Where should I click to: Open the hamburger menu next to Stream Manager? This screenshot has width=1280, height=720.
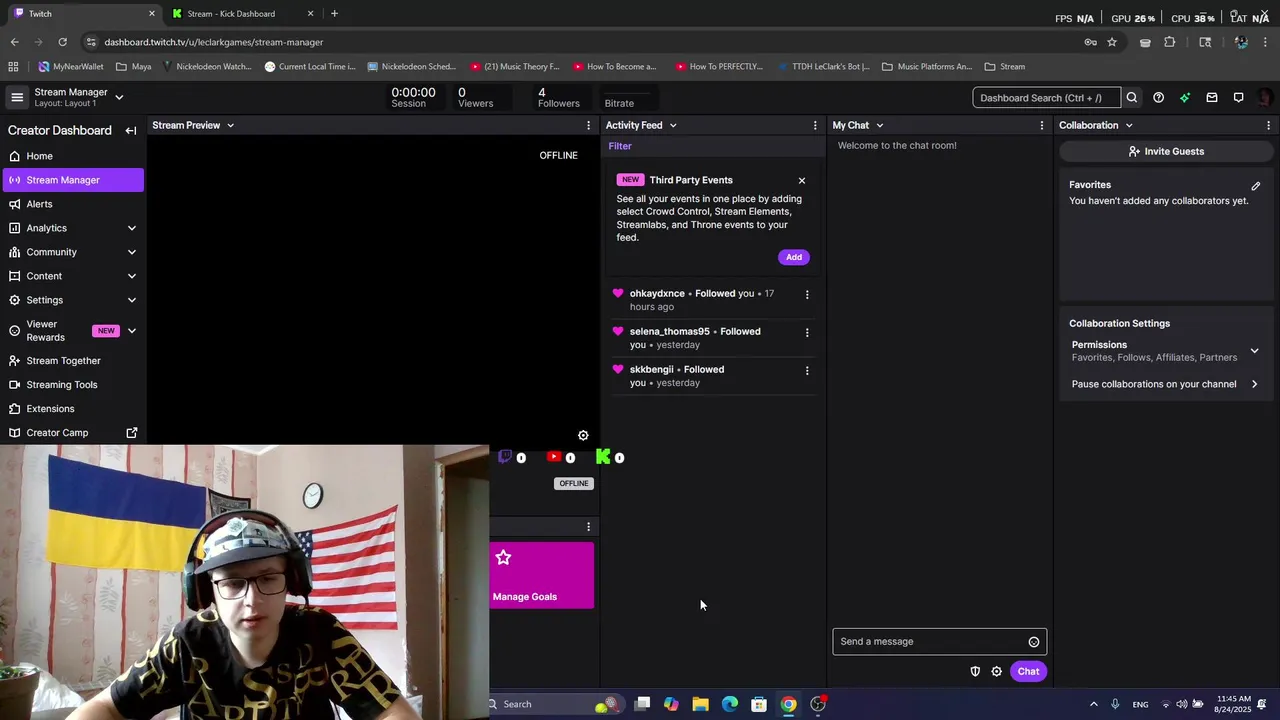[17, 97]
